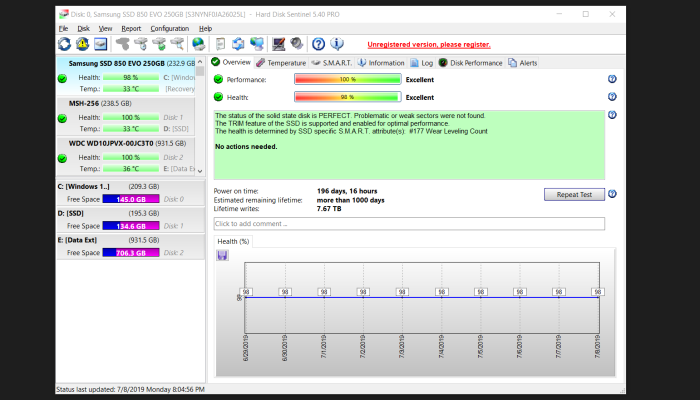The width and height of the screenshot is (700, 400).
Task: Switch to the Overview tab
Action: 231,62
